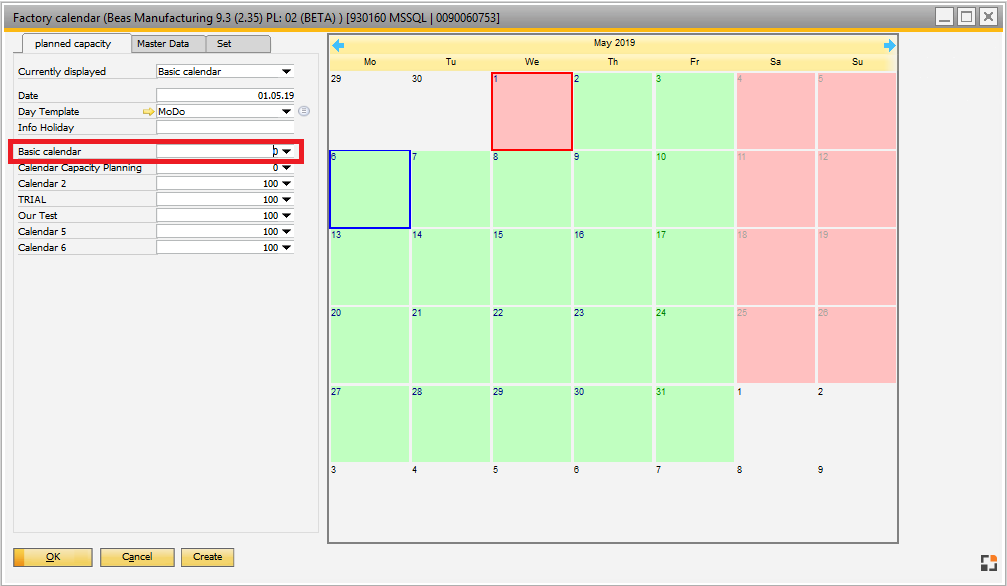Select May 1 in the calendar grid
The height and width of the screenshot is (586, 1007).
tap(531, 110)
